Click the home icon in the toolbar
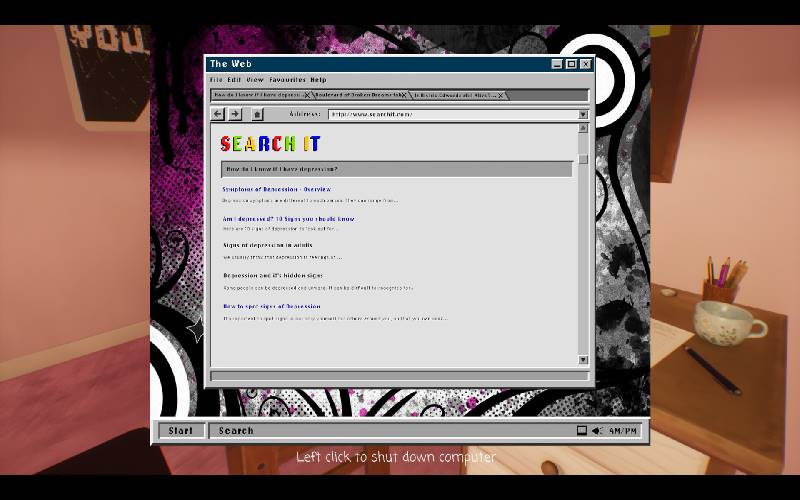The image size is (800, 500). [257, 114]
